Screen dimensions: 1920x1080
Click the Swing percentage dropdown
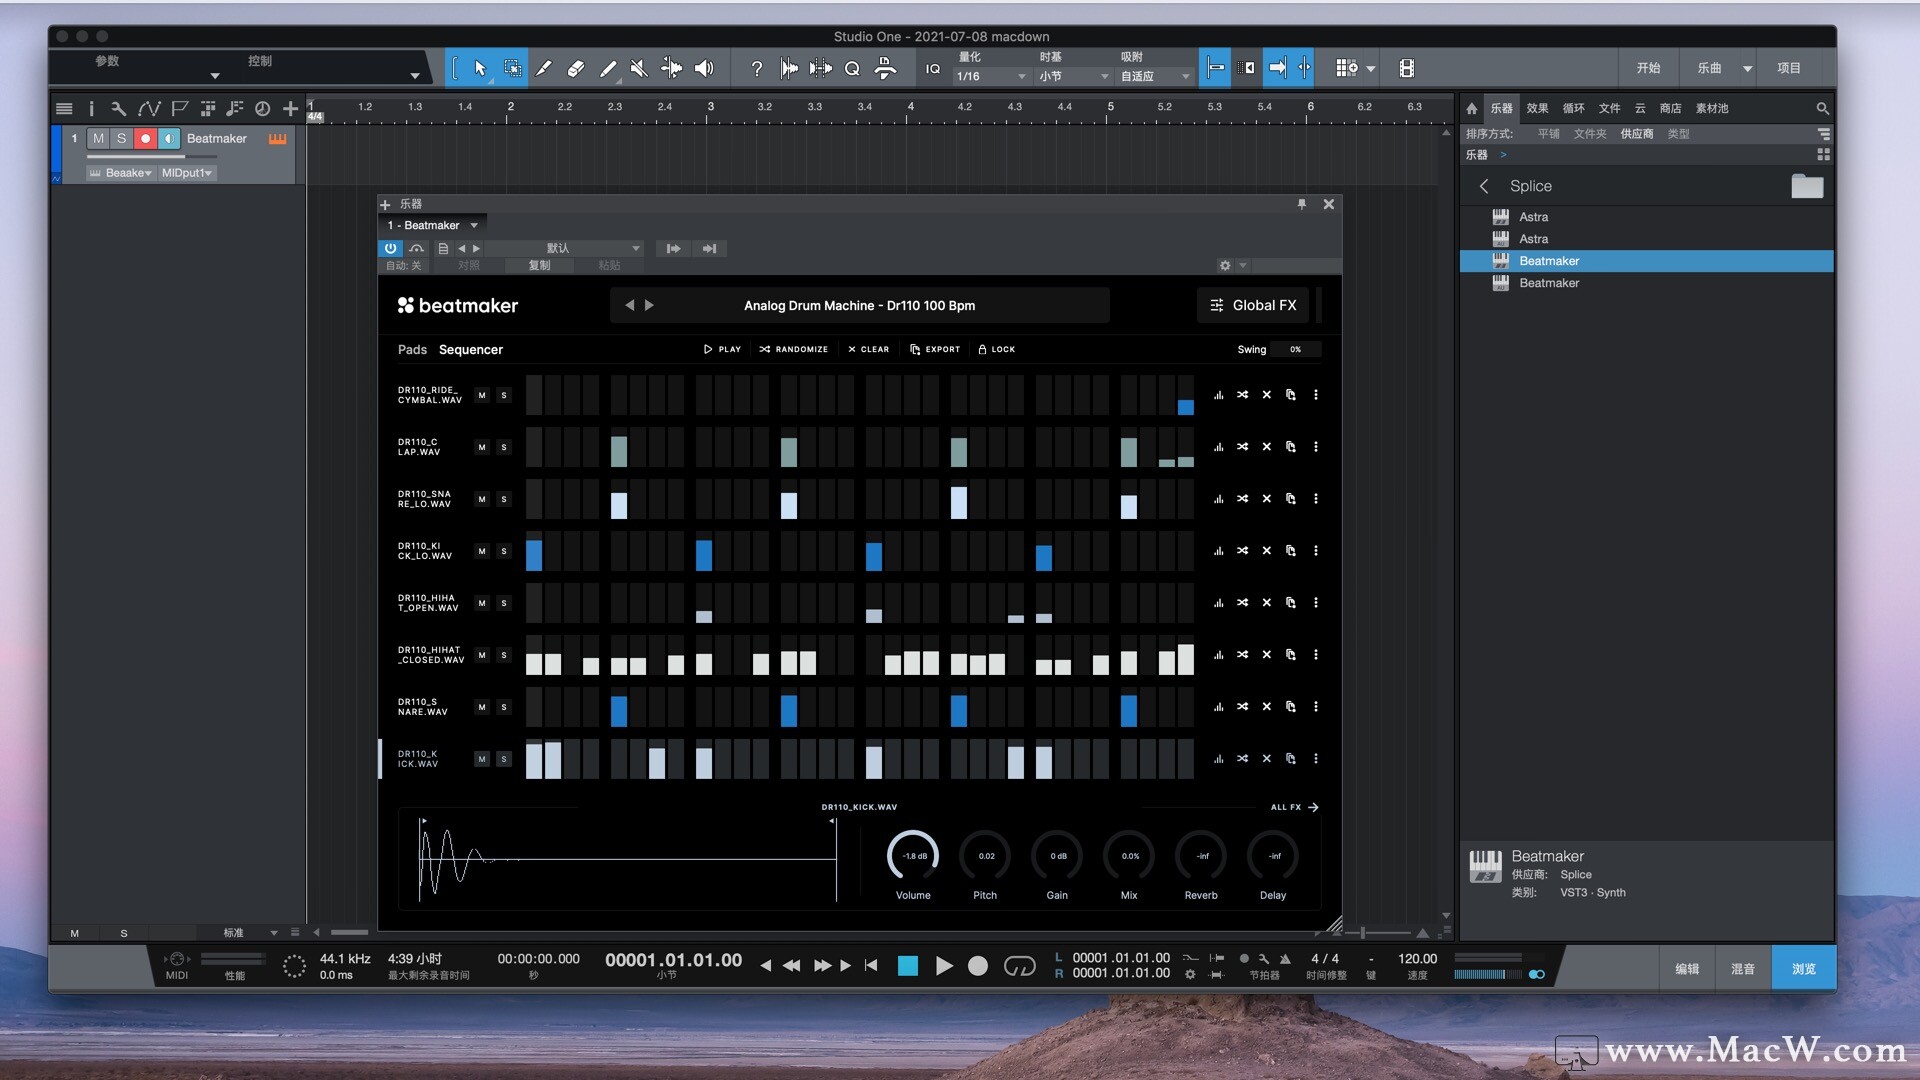1296,349
